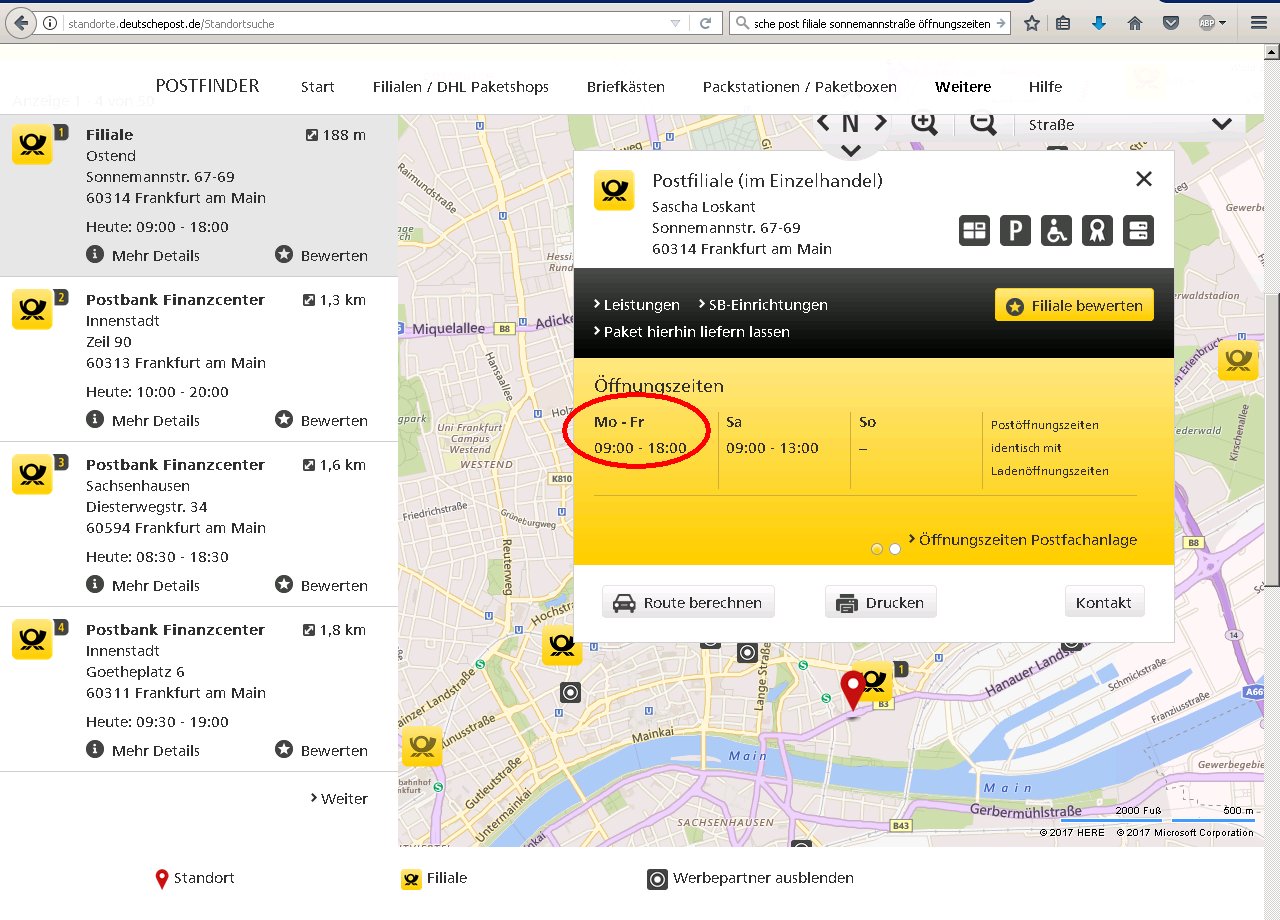Open Packstationen / Paketboxen tab

(x=800, y=87)
